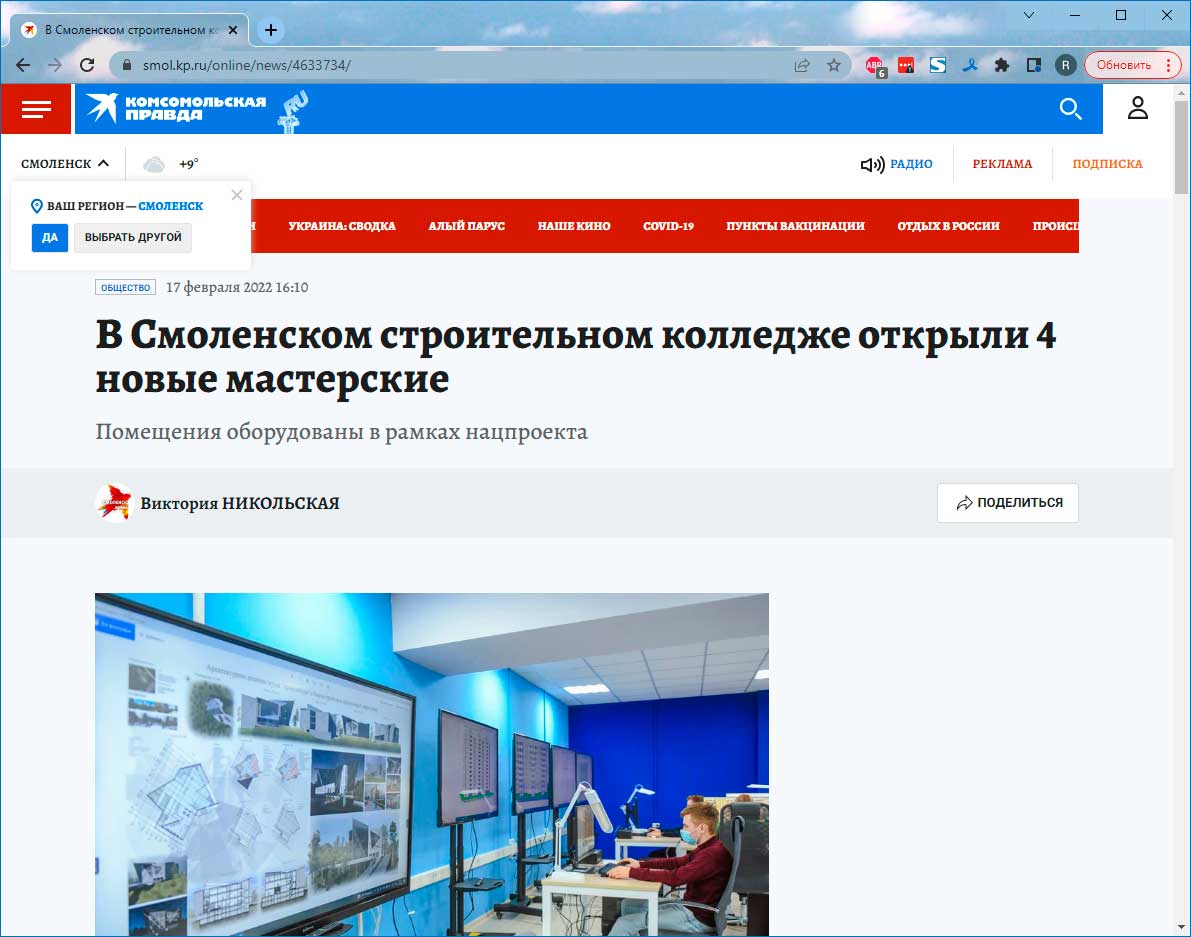1191x937 pixels.
Task: Reload the page
Action: point(87,65)
